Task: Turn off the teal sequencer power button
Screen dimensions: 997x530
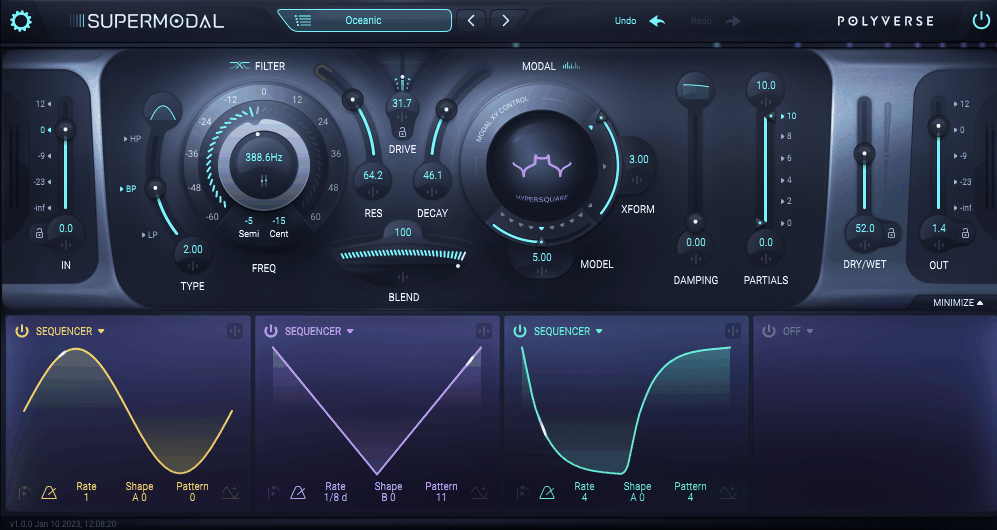Action: point(520,331)
